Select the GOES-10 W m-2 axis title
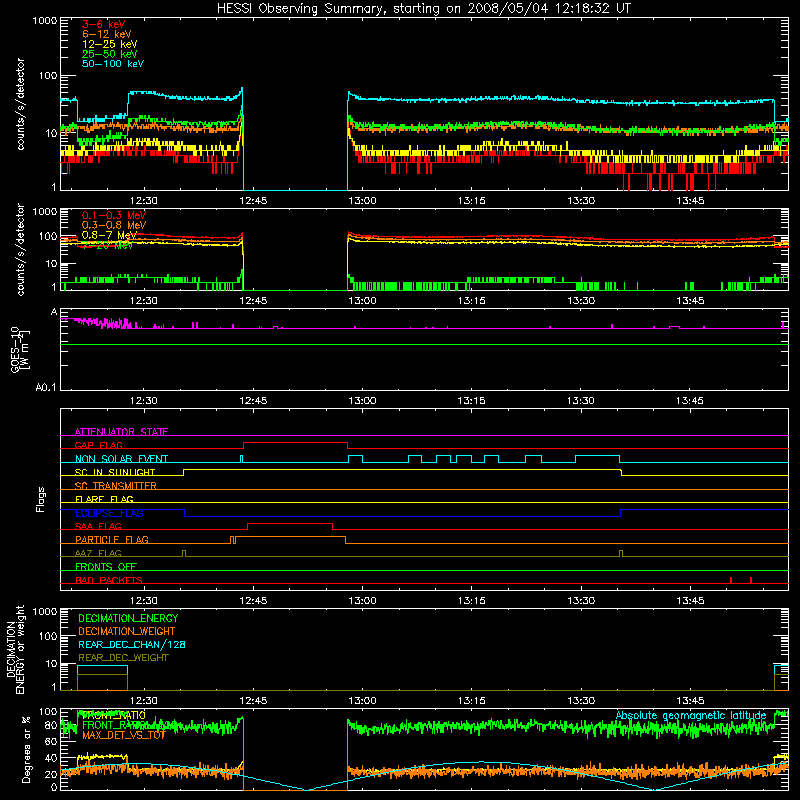The width and height of the screenshot is (800, 800). 20,349
